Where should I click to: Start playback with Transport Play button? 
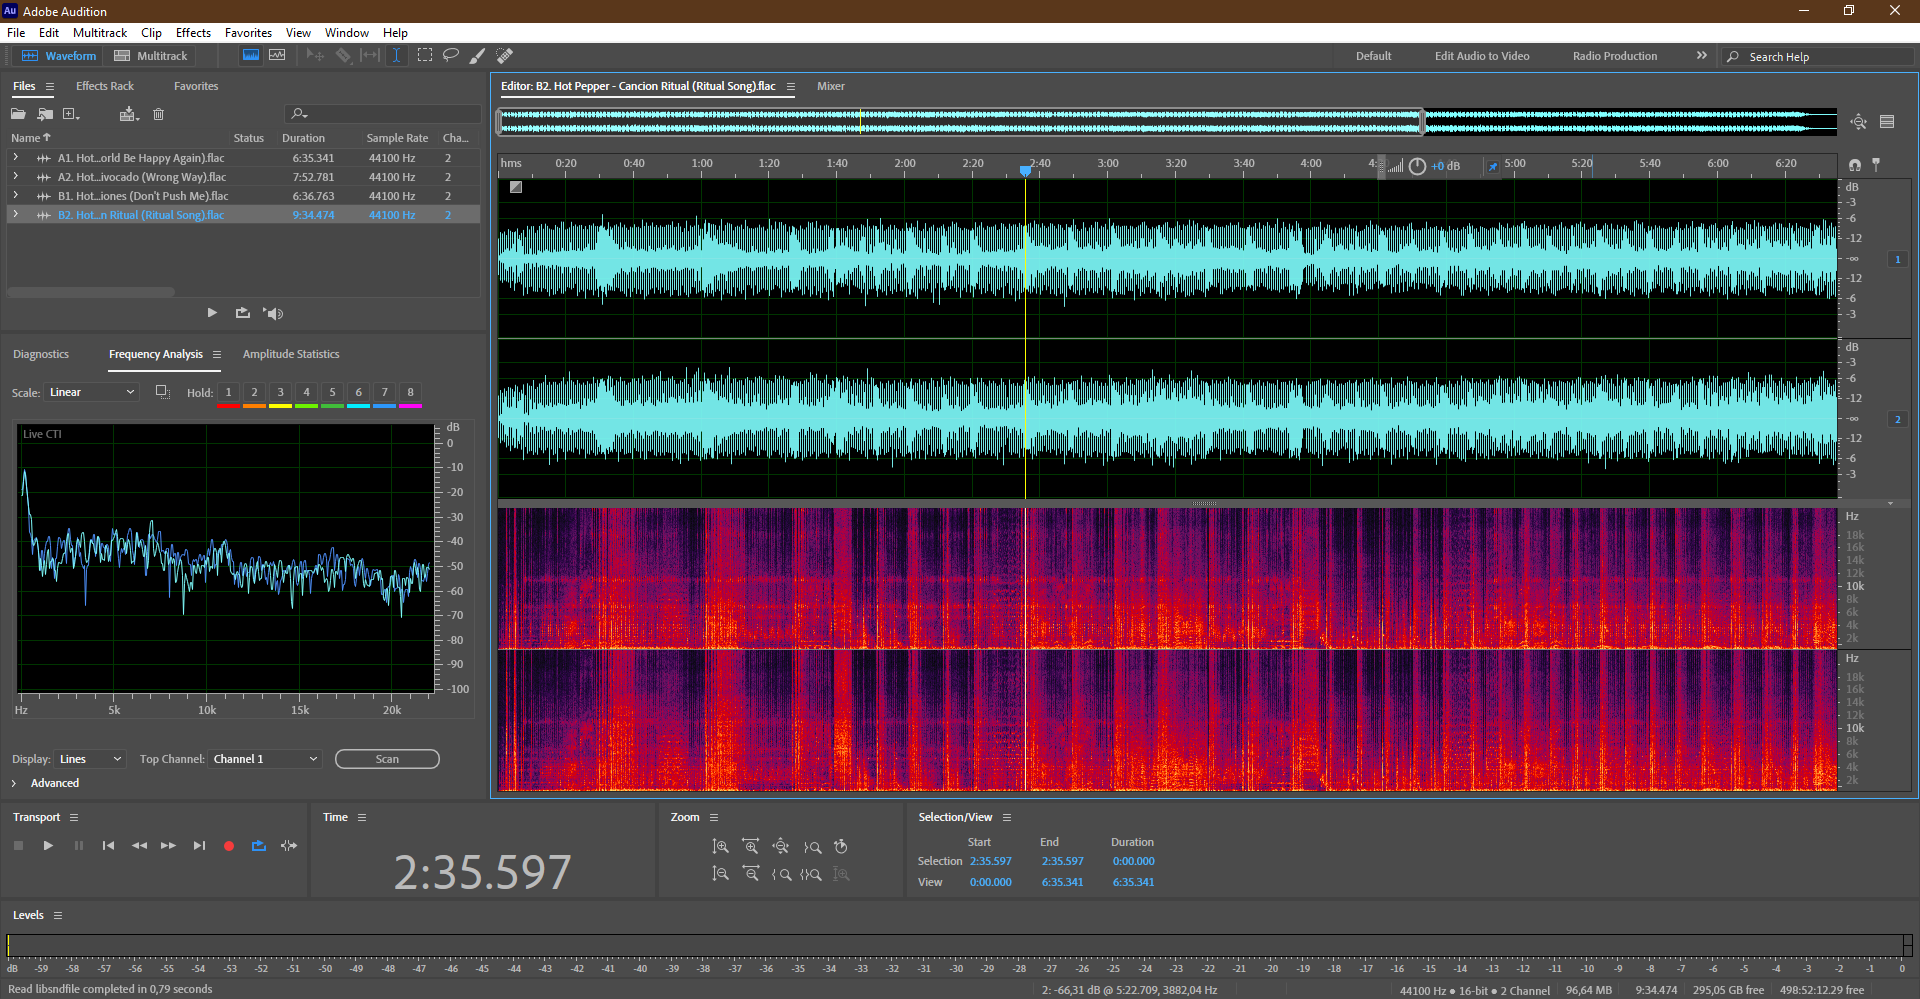coord(48,846)
